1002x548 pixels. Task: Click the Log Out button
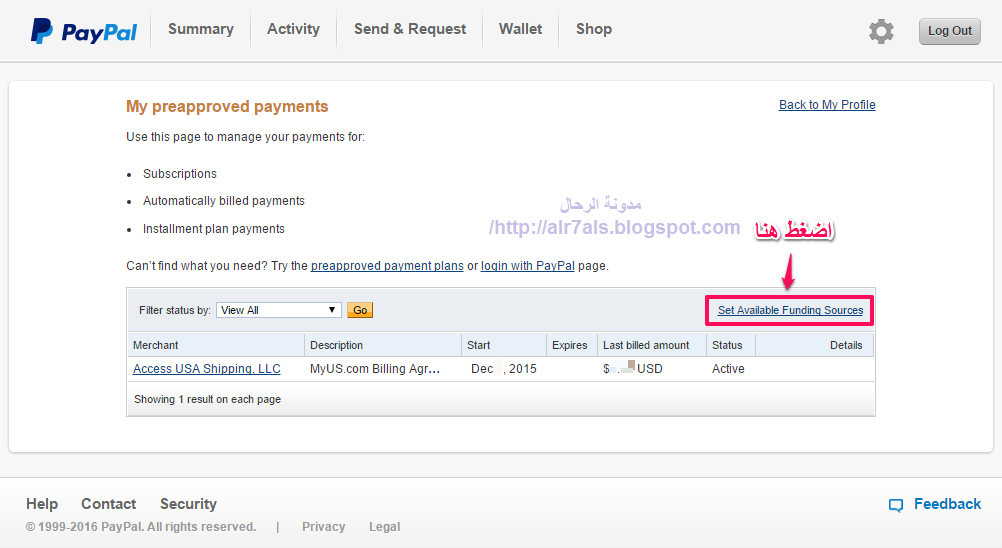pyautogui.click(x=950, y=31)
